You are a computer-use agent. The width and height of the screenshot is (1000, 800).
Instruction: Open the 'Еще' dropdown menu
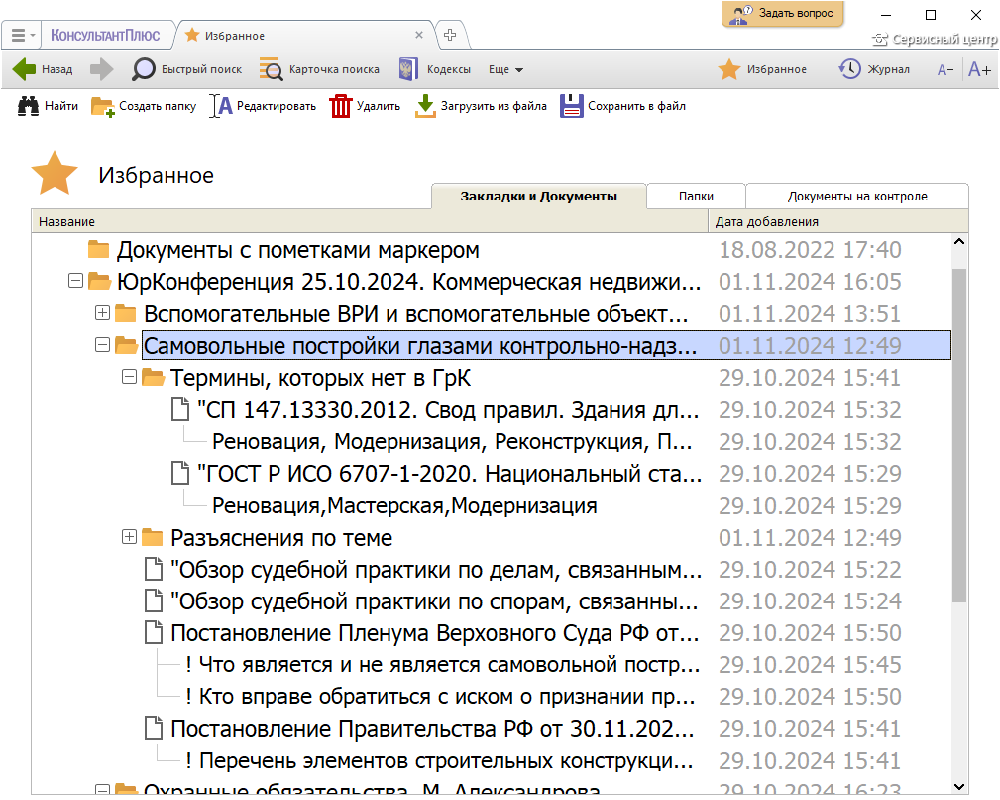[506, 69]
